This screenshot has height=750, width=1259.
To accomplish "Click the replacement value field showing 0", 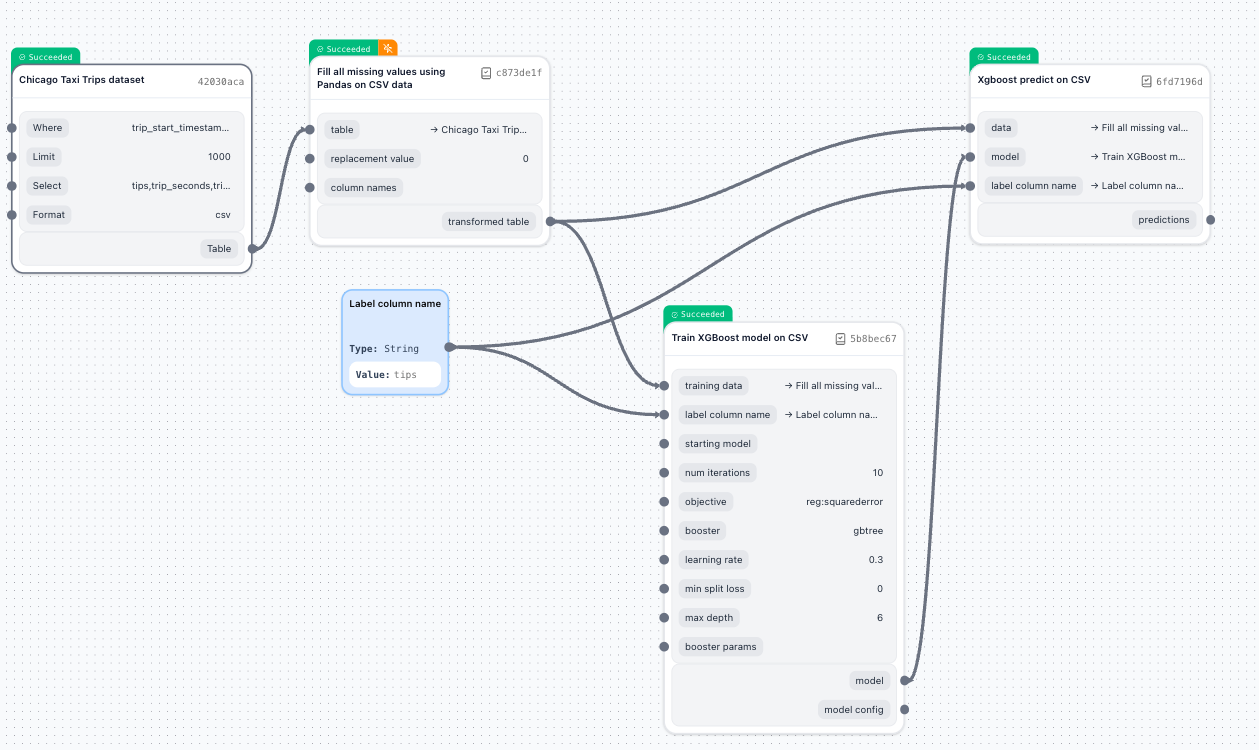I will point(525,158).
